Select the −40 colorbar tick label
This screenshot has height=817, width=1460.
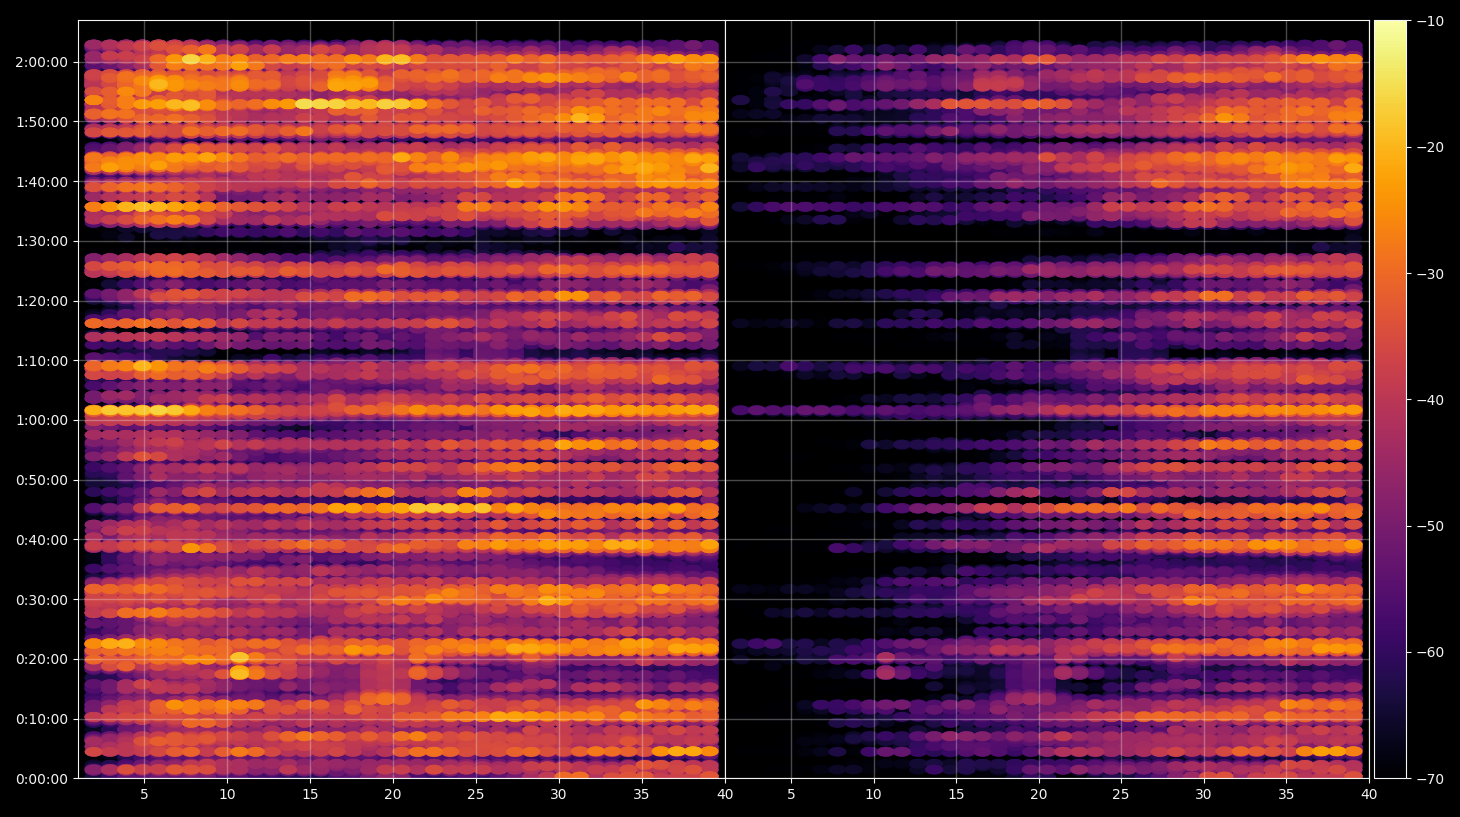click(1430, 400)
